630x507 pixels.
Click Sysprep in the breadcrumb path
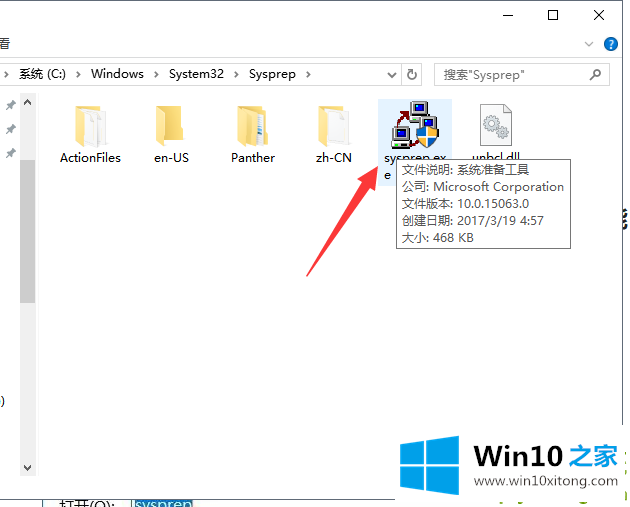click(x=272, y=74)
